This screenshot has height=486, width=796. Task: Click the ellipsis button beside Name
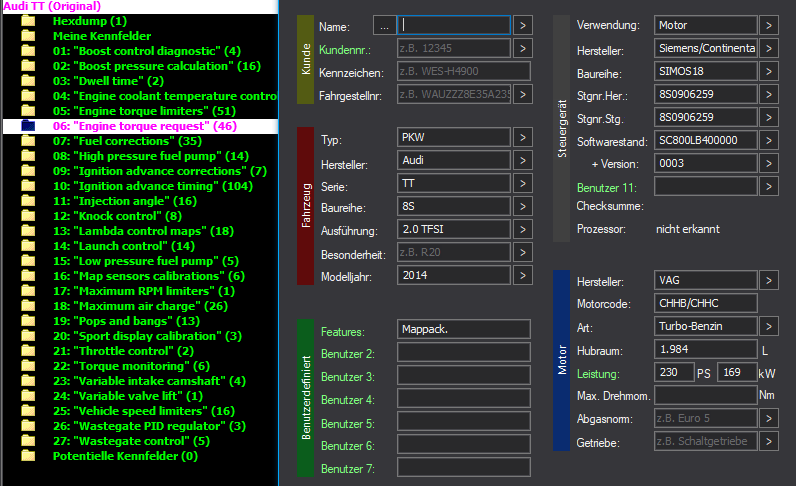(x=384, y=26)
